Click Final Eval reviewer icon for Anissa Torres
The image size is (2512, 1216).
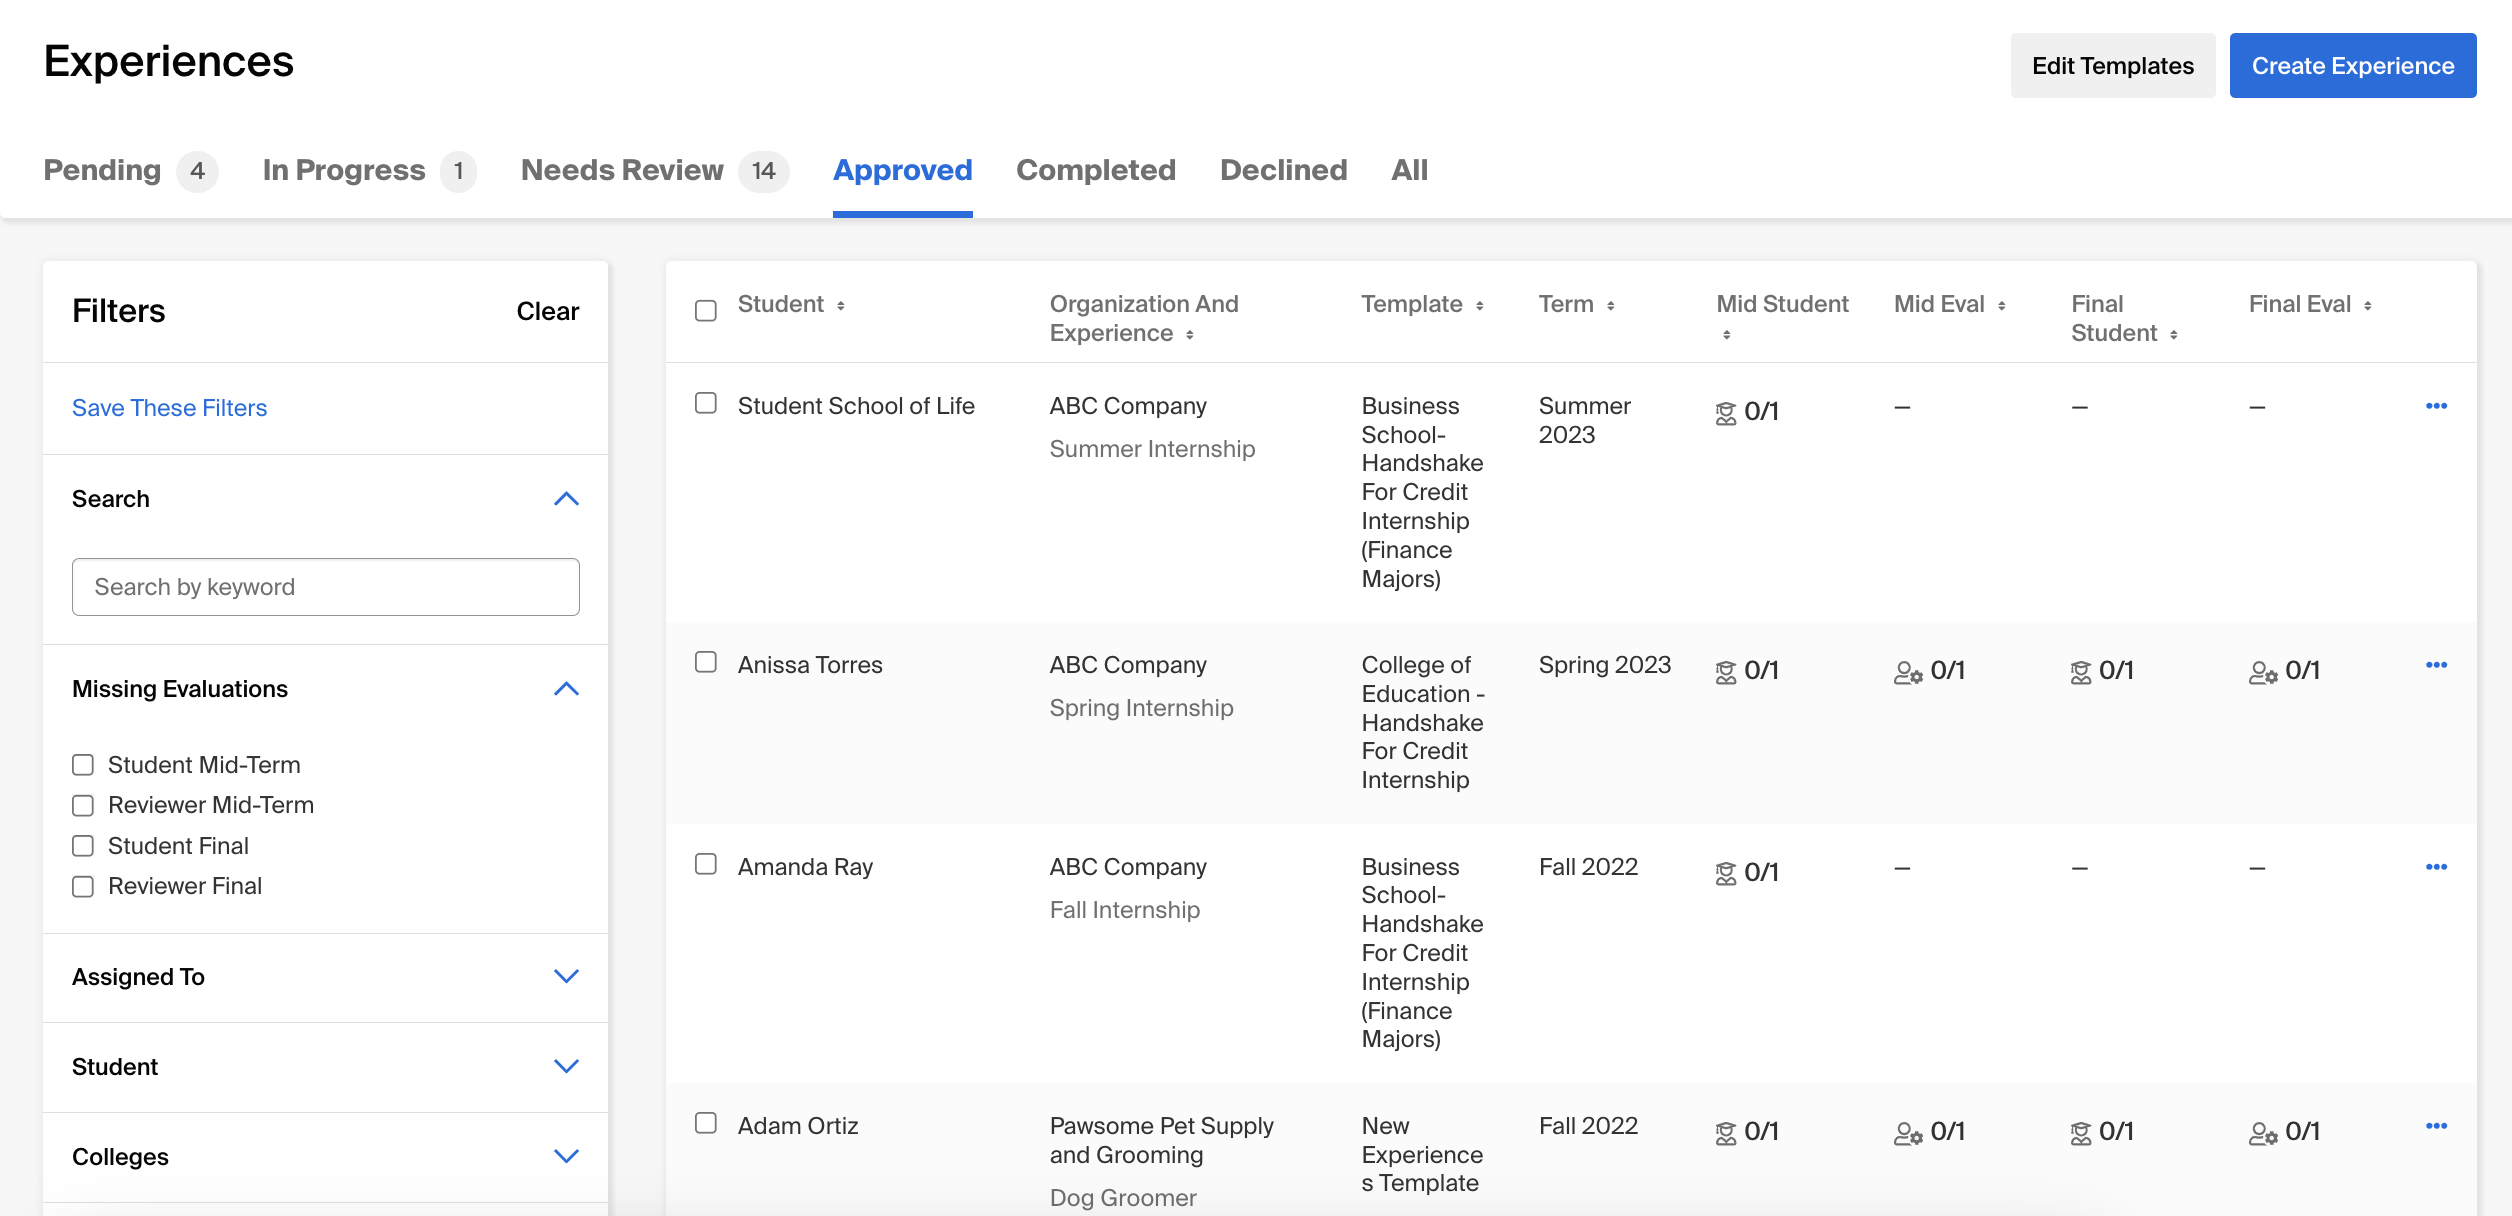[x=2263, y=672]
